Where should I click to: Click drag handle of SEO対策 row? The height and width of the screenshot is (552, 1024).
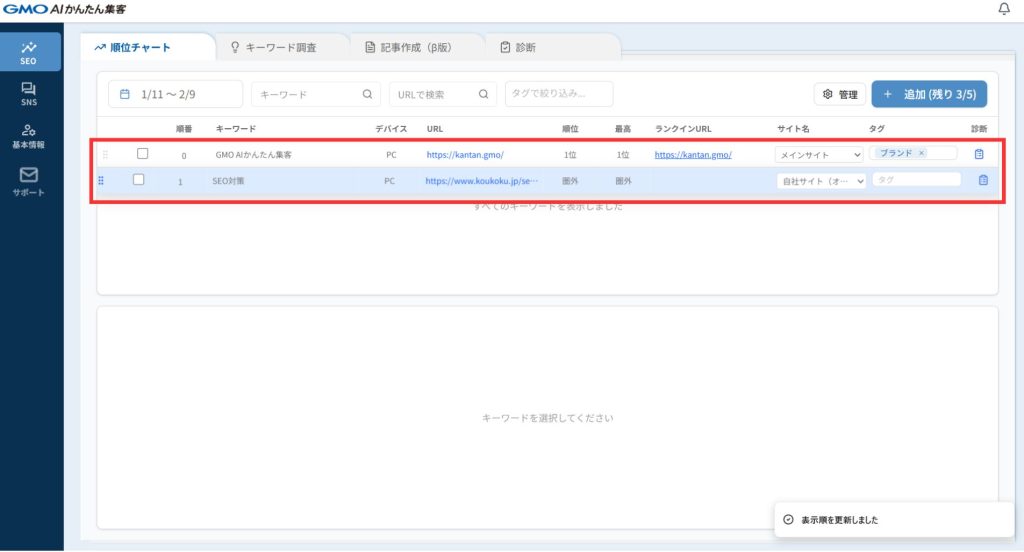coord(101,181)
